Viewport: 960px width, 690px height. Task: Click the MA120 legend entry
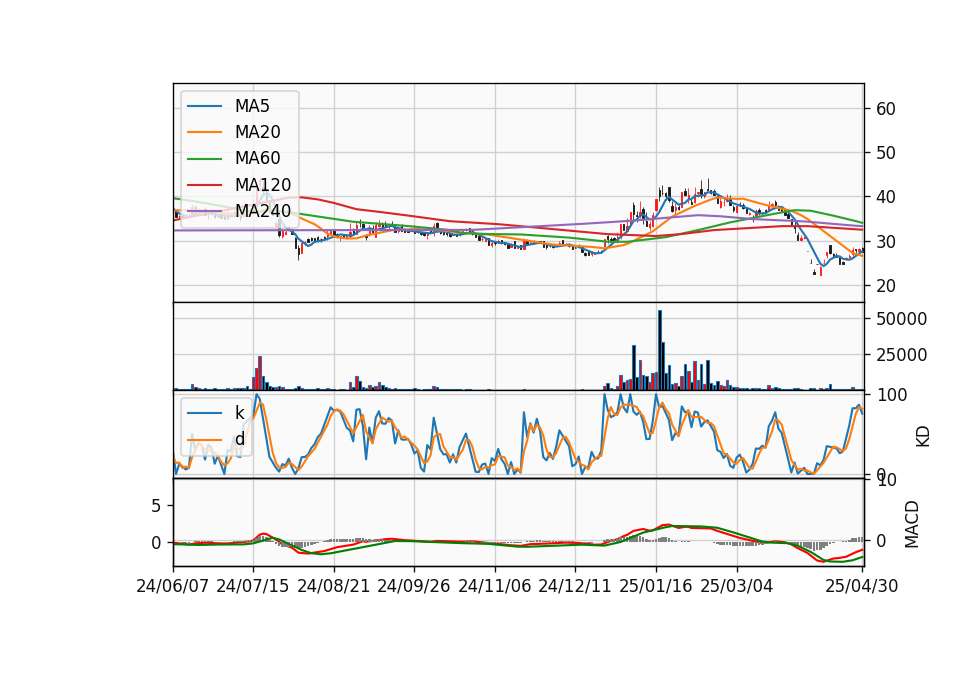(239, 185)
